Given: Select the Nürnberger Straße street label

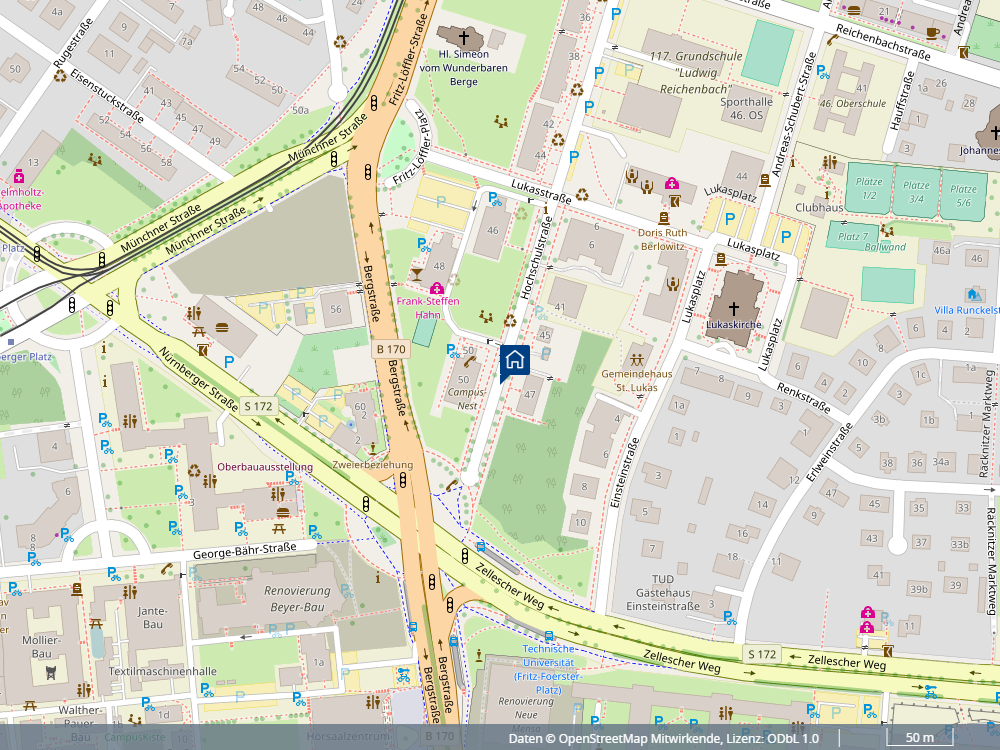Looking at the screenshot, I should [198, 379].
